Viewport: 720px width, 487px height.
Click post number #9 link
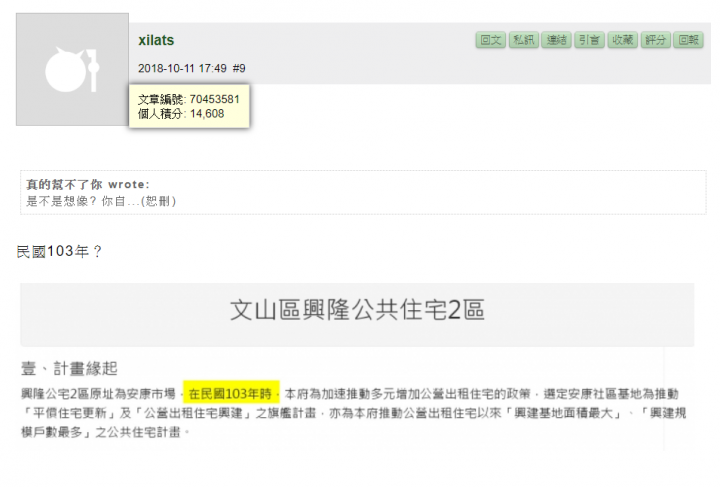click(239, 68)
